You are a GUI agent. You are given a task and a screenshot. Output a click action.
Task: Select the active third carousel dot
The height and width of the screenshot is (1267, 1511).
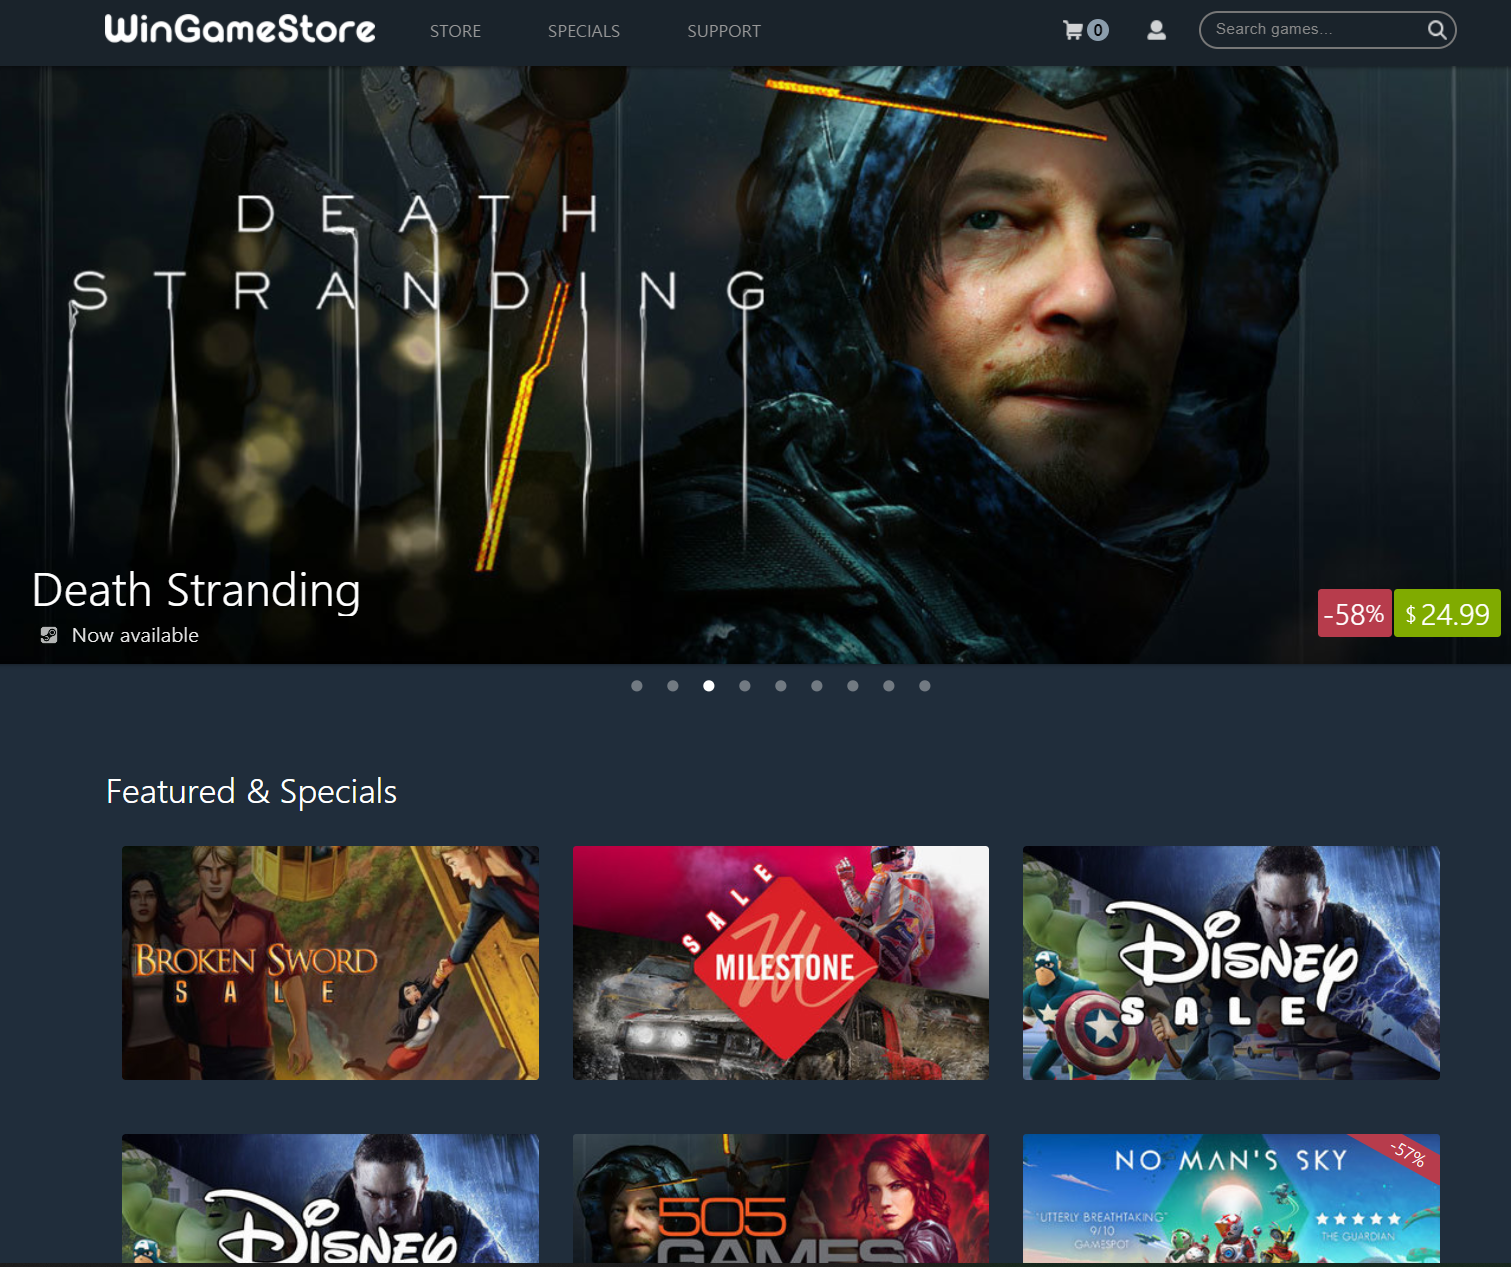(709, 686)
